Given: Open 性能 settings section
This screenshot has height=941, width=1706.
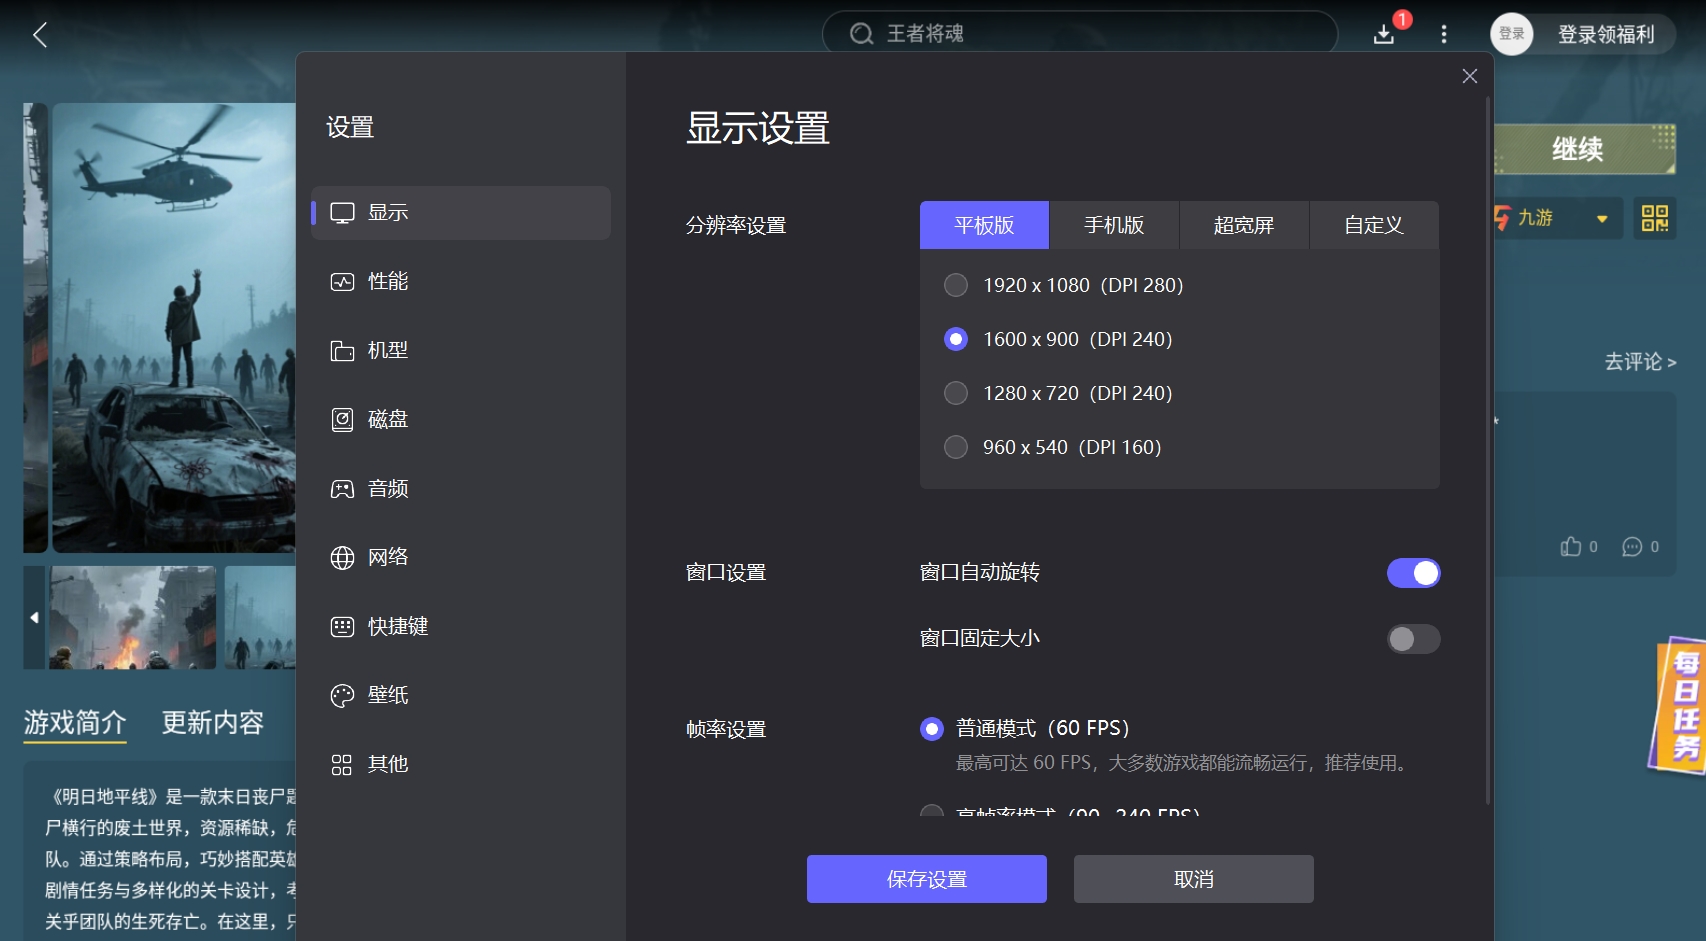Looking at the screenshot, I should click(x=461, y=282).
